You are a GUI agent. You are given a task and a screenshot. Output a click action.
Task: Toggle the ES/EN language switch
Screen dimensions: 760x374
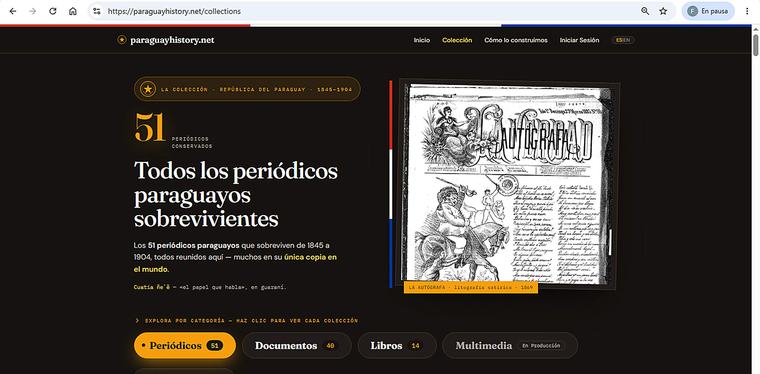[623, 40]
